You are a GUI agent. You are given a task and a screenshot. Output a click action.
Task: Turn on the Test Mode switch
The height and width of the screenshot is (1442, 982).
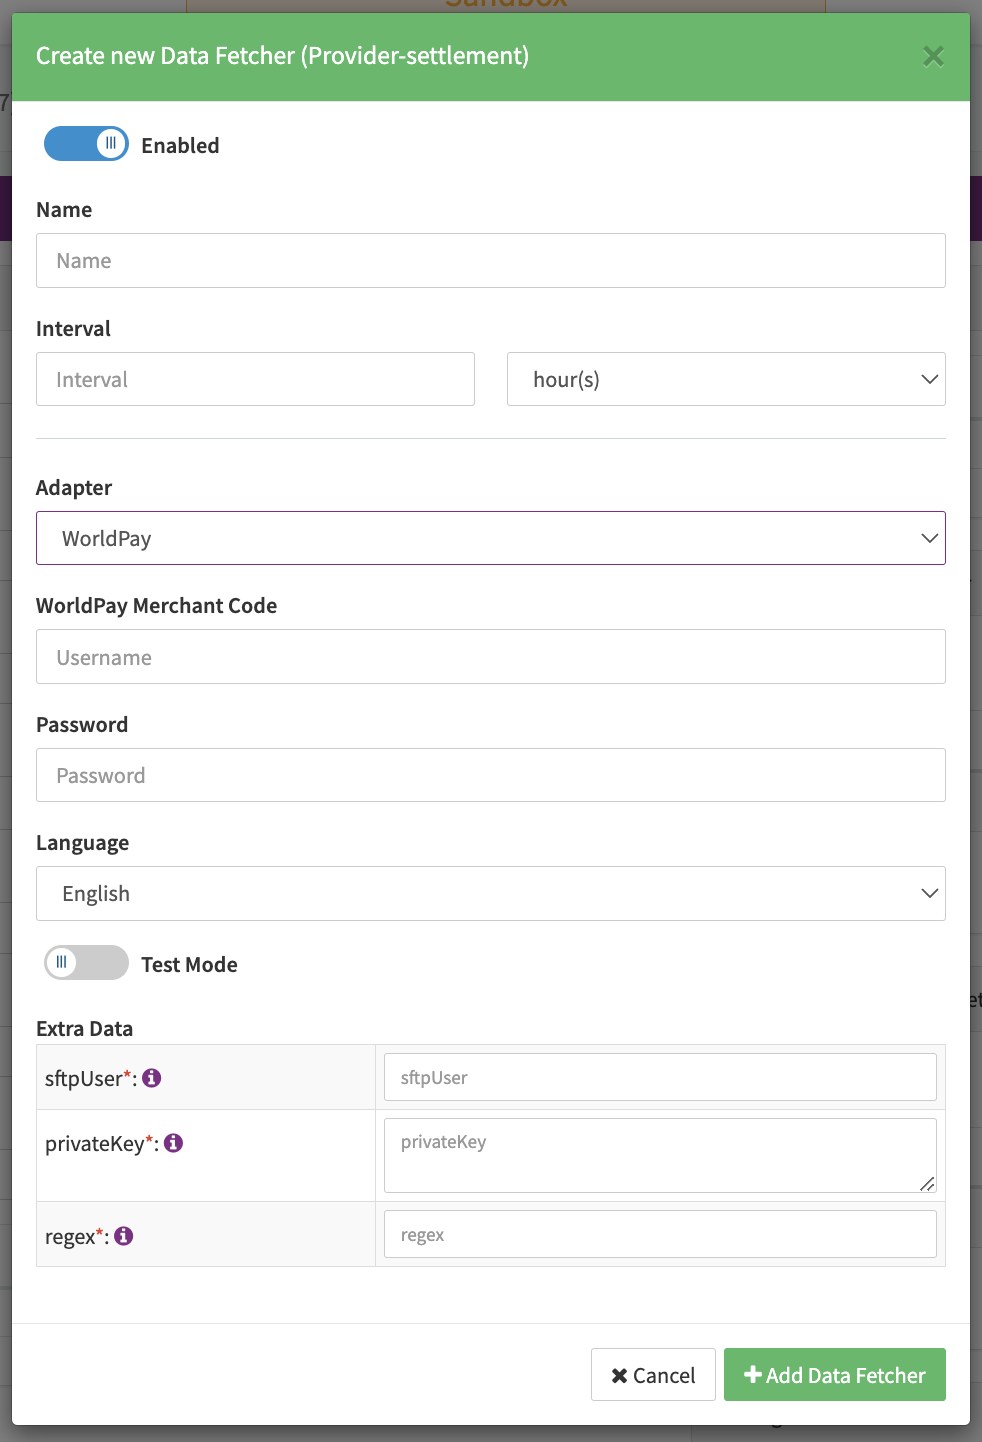[86, 963]
